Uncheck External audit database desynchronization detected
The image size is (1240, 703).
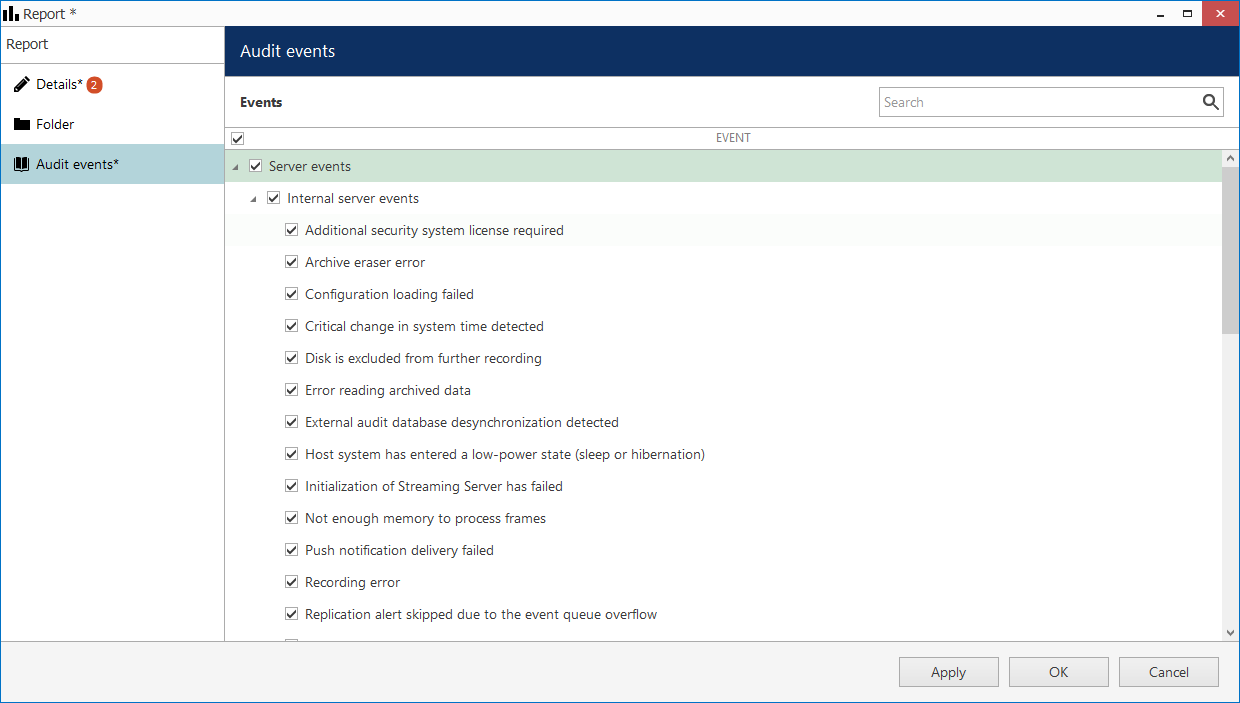(291, 422)
